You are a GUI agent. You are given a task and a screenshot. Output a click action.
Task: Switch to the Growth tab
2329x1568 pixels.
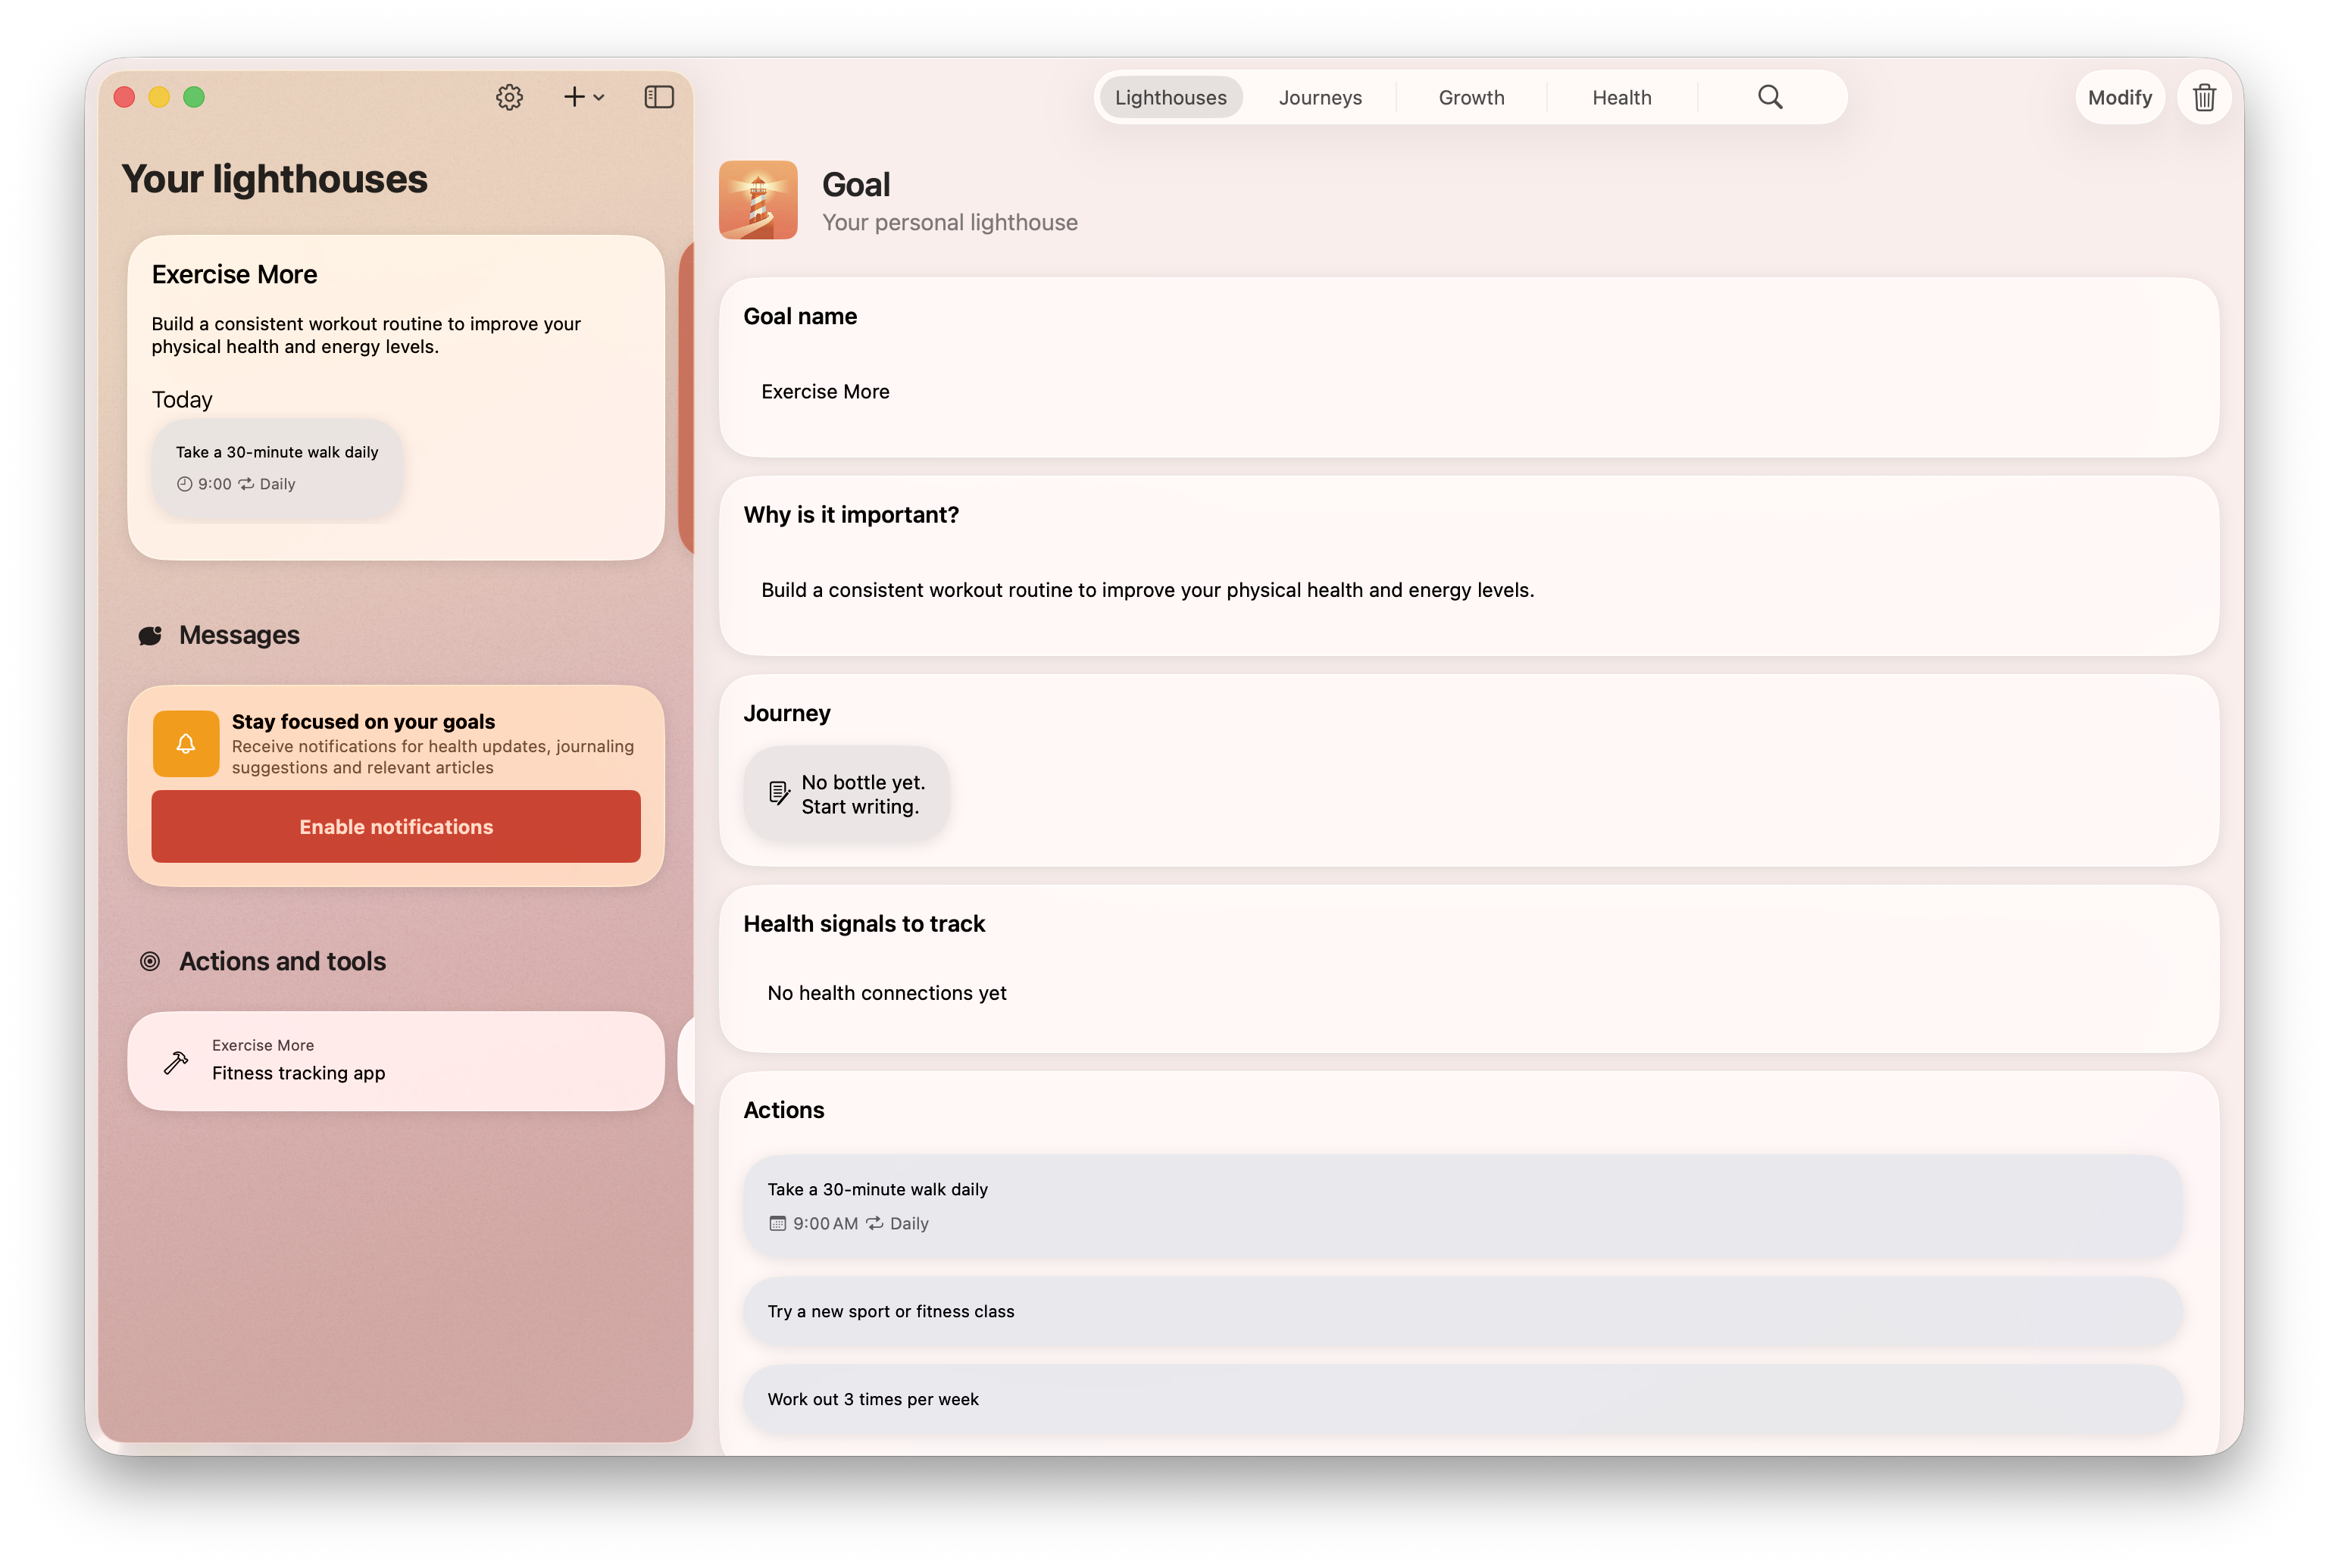coord(1471,98)
